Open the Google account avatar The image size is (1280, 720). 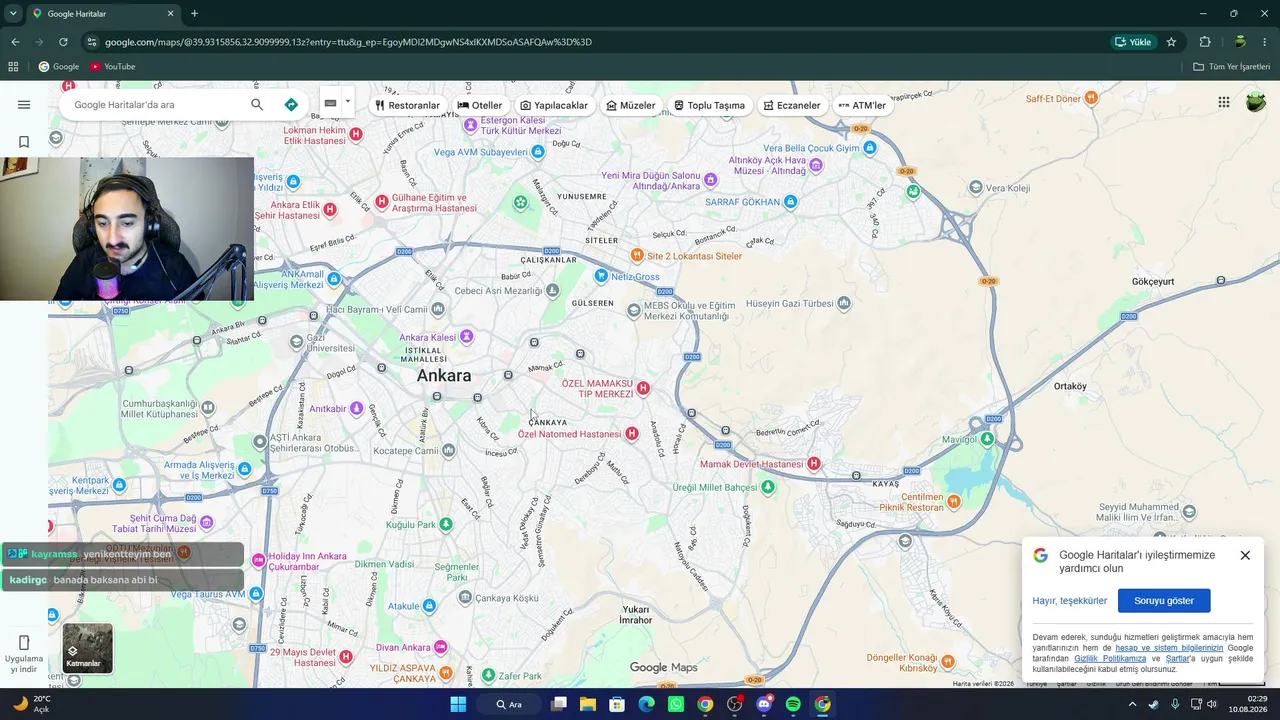(x=1255, y=102)
